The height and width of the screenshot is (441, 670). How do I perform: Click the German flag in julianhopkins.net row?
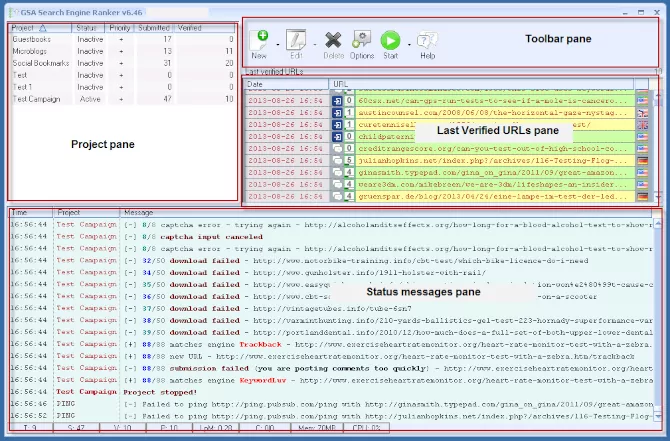tap(642, 161)
